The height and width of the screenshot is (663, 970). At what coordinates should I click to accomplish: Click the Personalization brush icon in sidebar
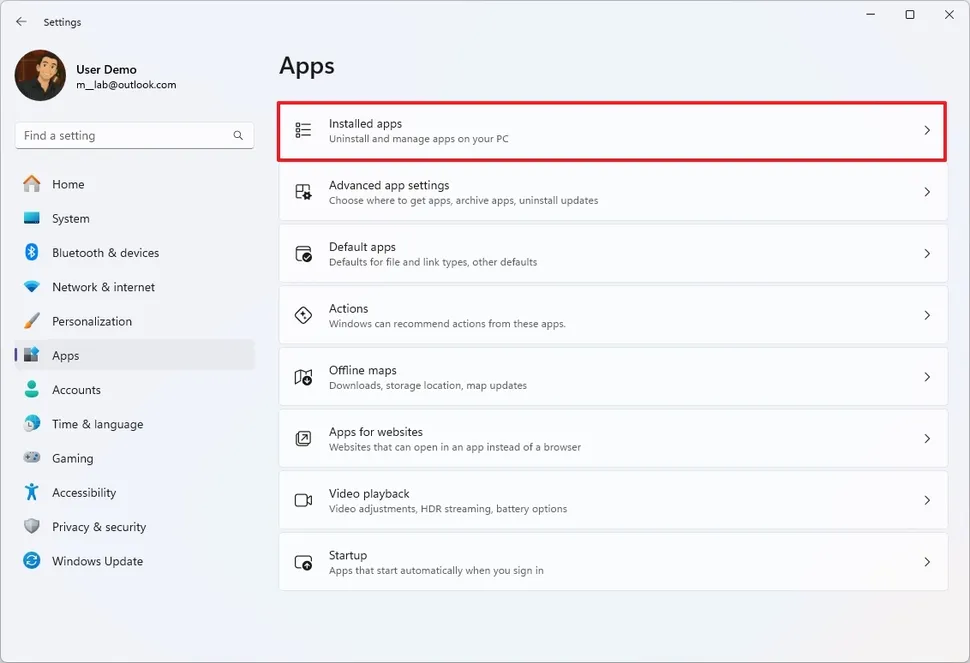(31, 321)
